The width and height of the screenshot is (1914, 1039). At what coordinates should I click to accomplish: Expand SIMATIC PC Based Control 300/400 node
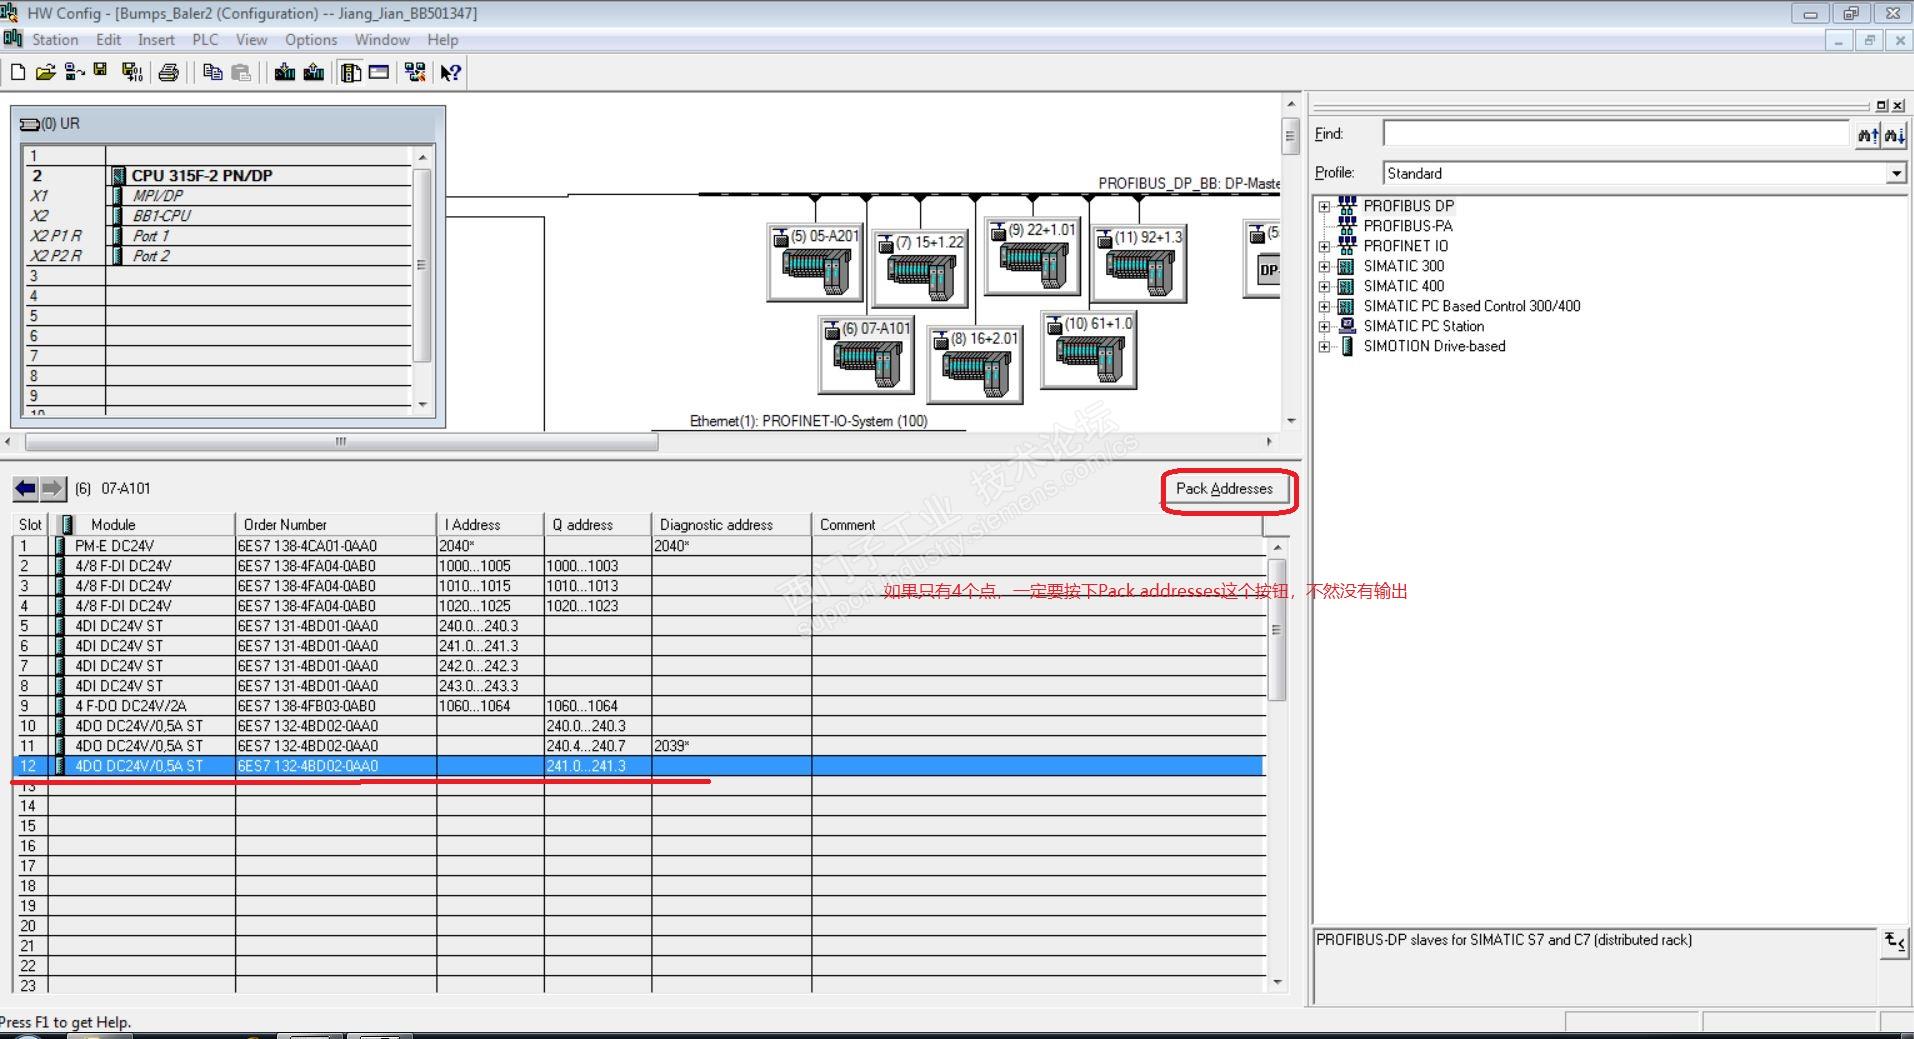[1325, 306]
